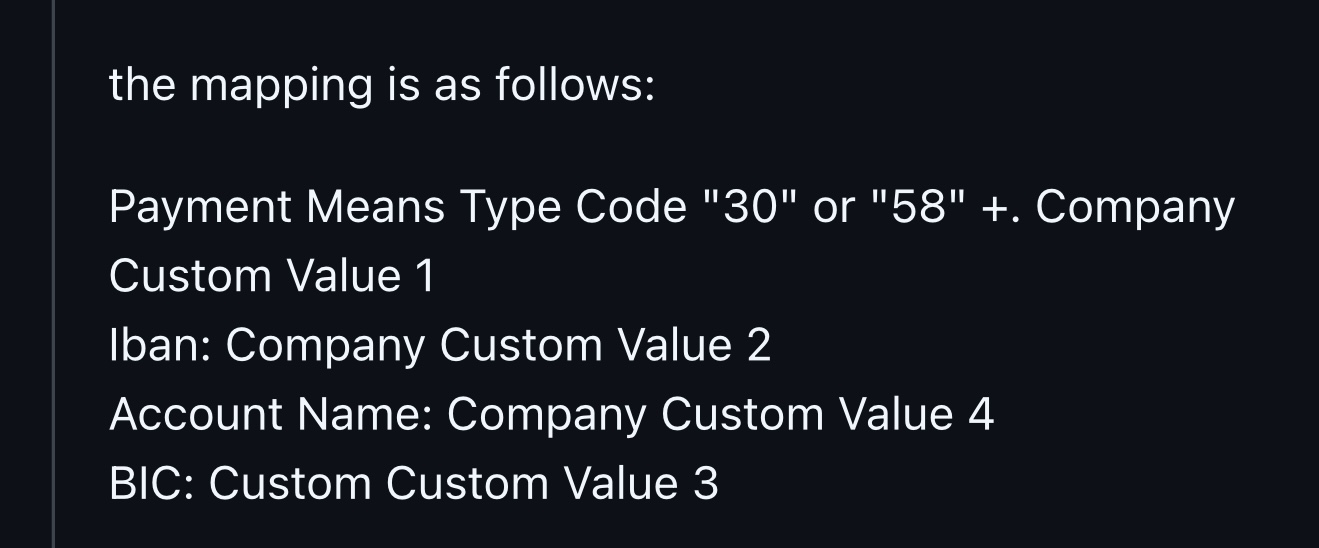Click the digit "4" ending the Account Name line

pyautogui.click(x=980, y=415)
